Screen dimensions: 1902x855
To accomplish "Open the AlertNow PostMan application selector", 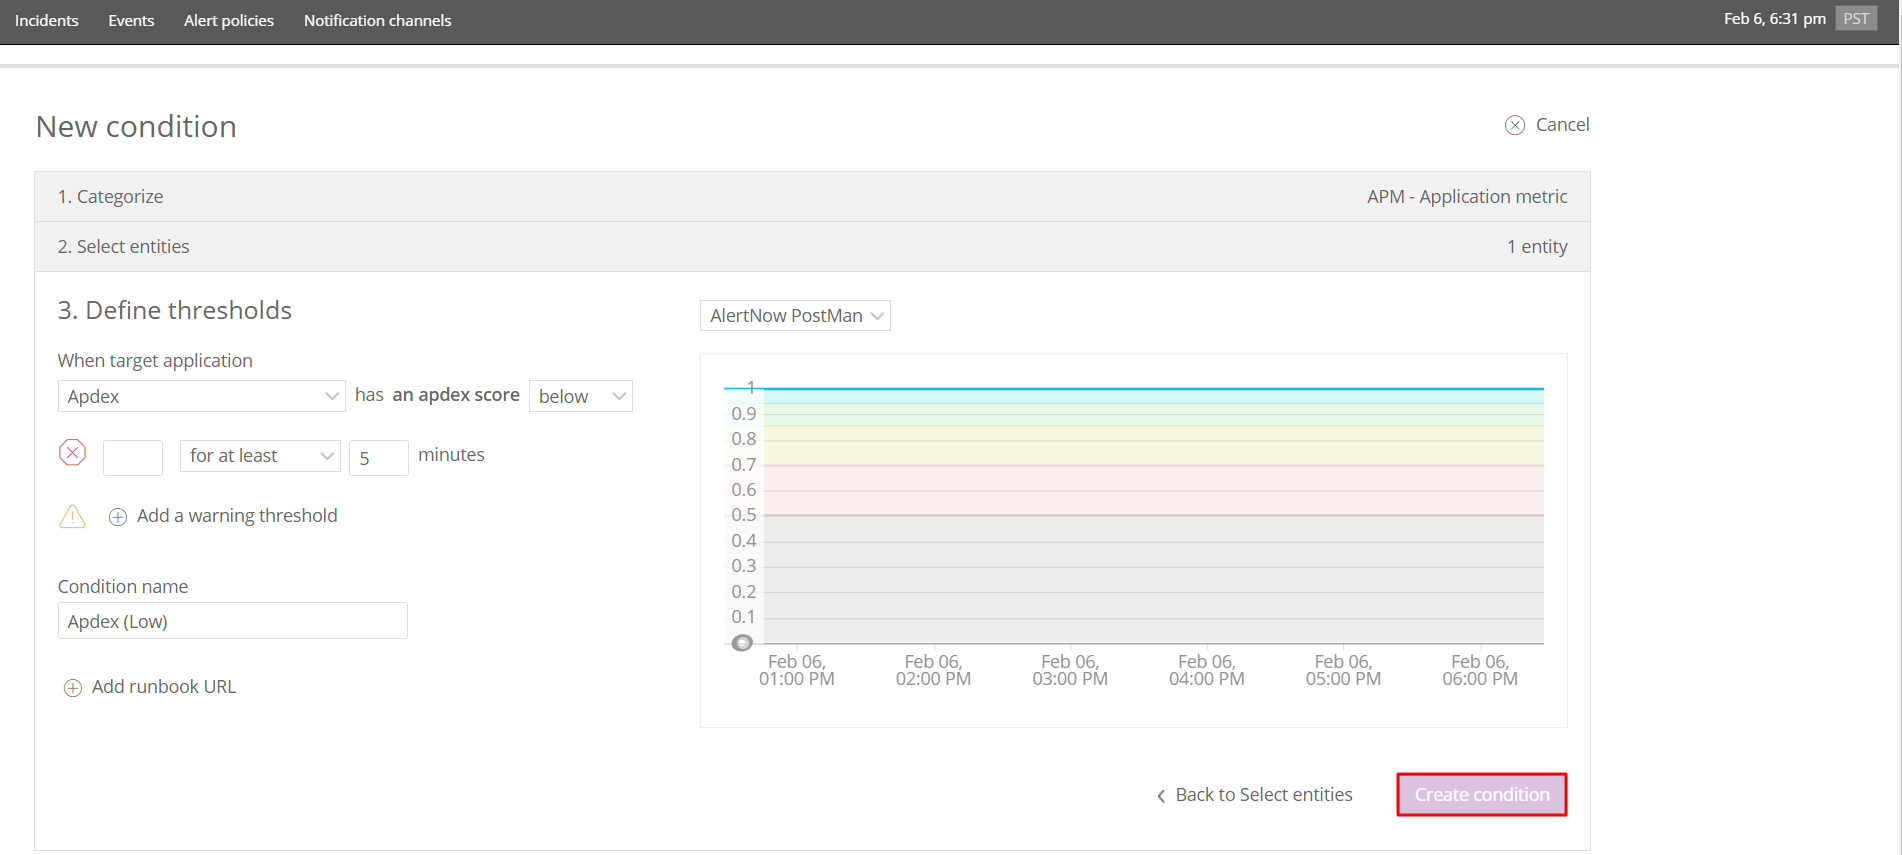I will 795,316.
